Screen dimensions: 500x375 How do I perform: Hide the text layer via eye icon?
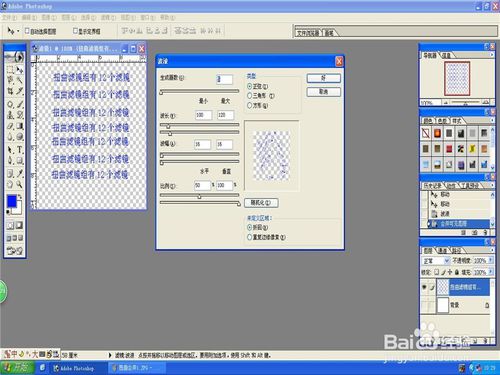coord(424,287)
